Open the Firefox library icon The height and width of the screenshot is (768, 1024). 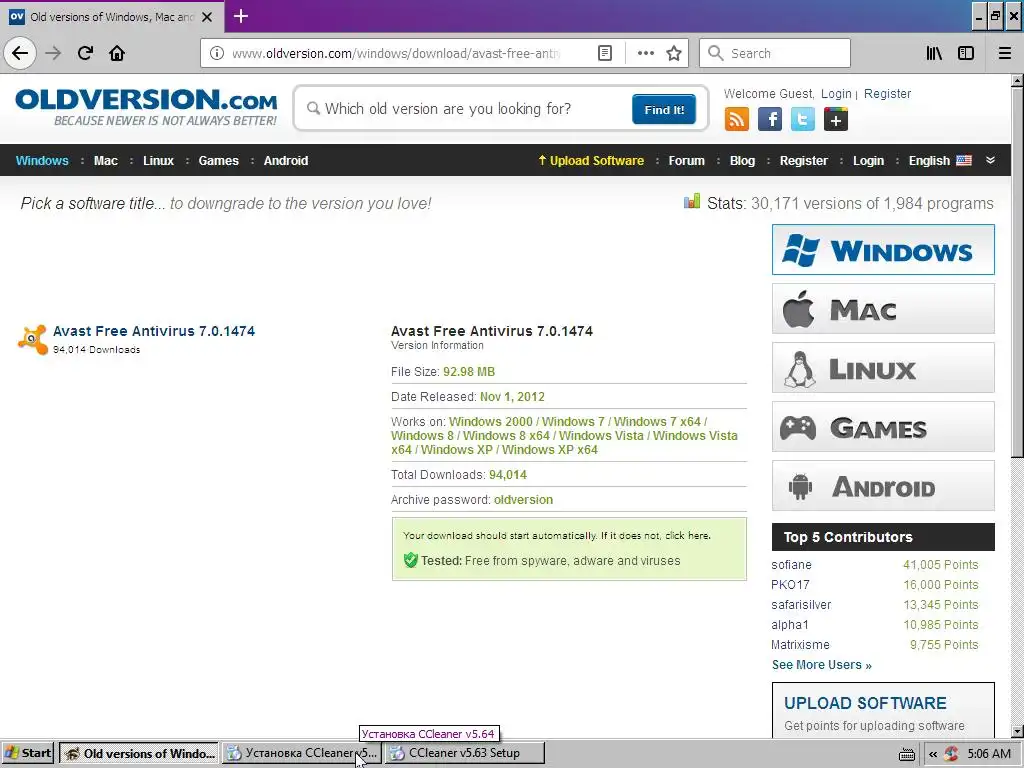coord(934,53)
